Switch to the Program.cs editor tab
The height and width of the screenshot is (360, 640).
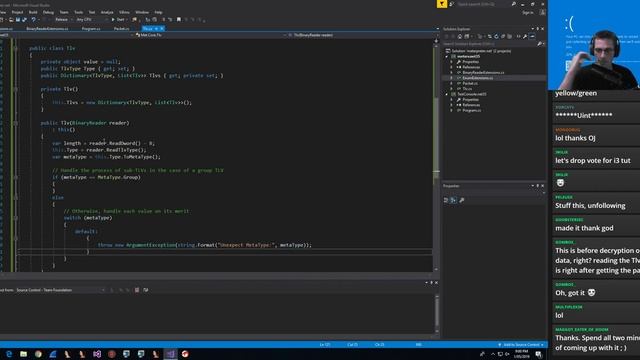[91, 29]
